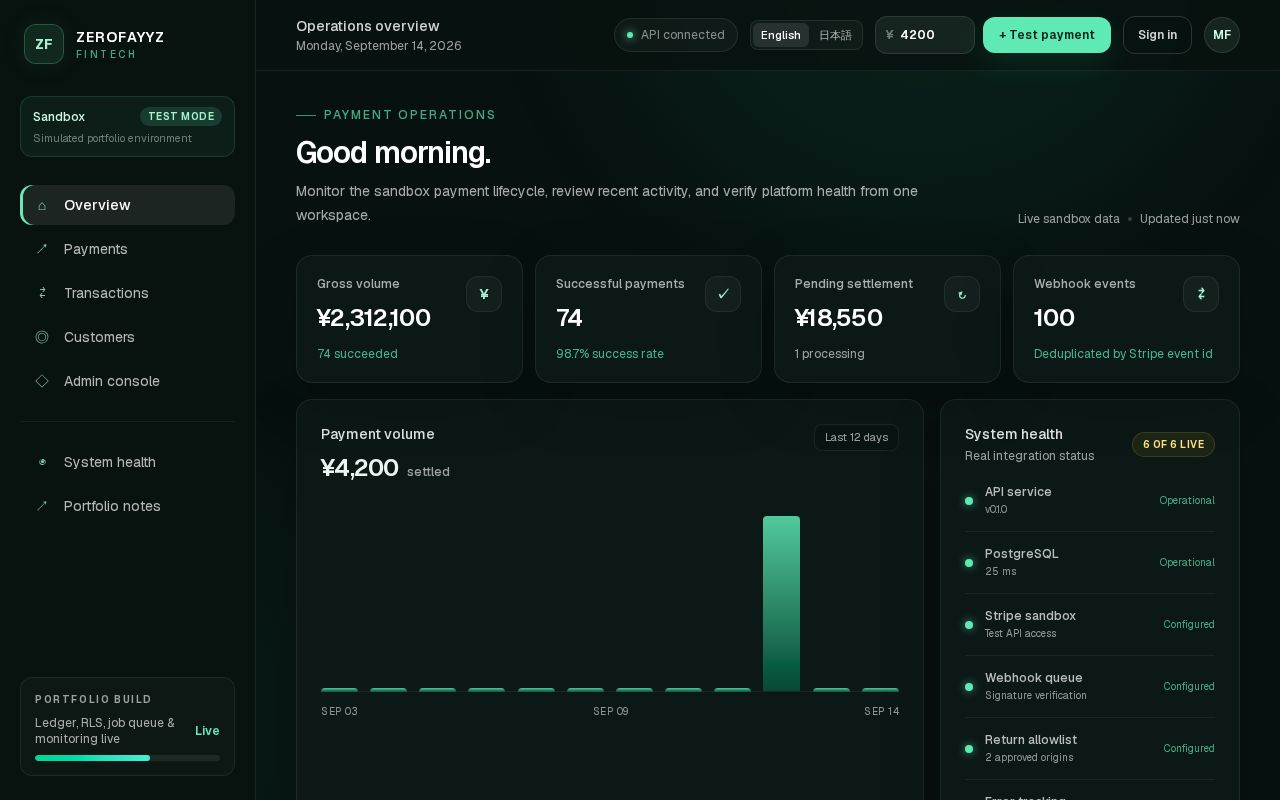Click Deduplicated by Stripe event id text
This screenshot has height=800, width=1280.
pyautogui.click(x=1123, y=354)
